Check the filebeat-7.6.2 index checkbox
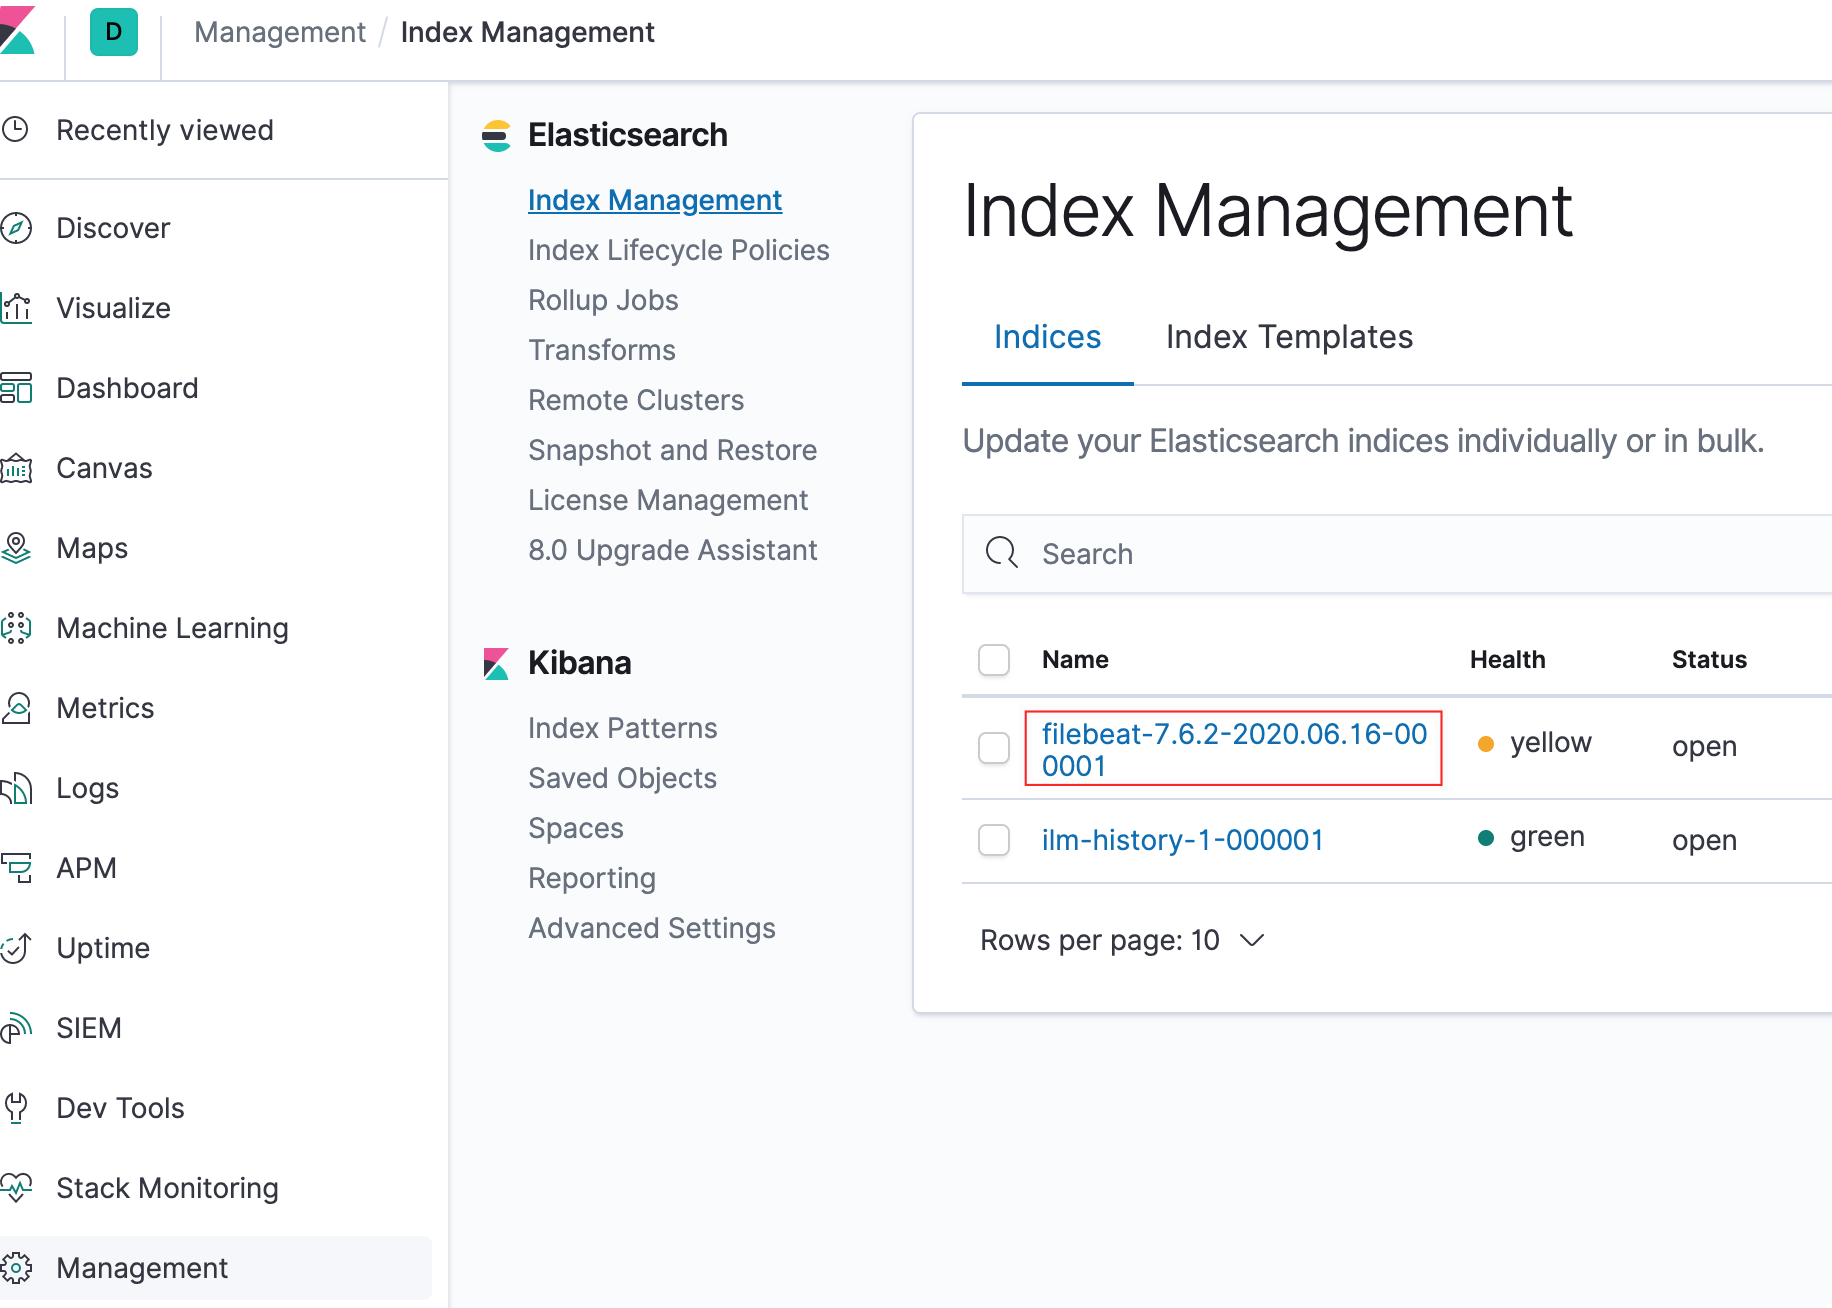Screen dimensions: 1832x1308 pos(994,748)
